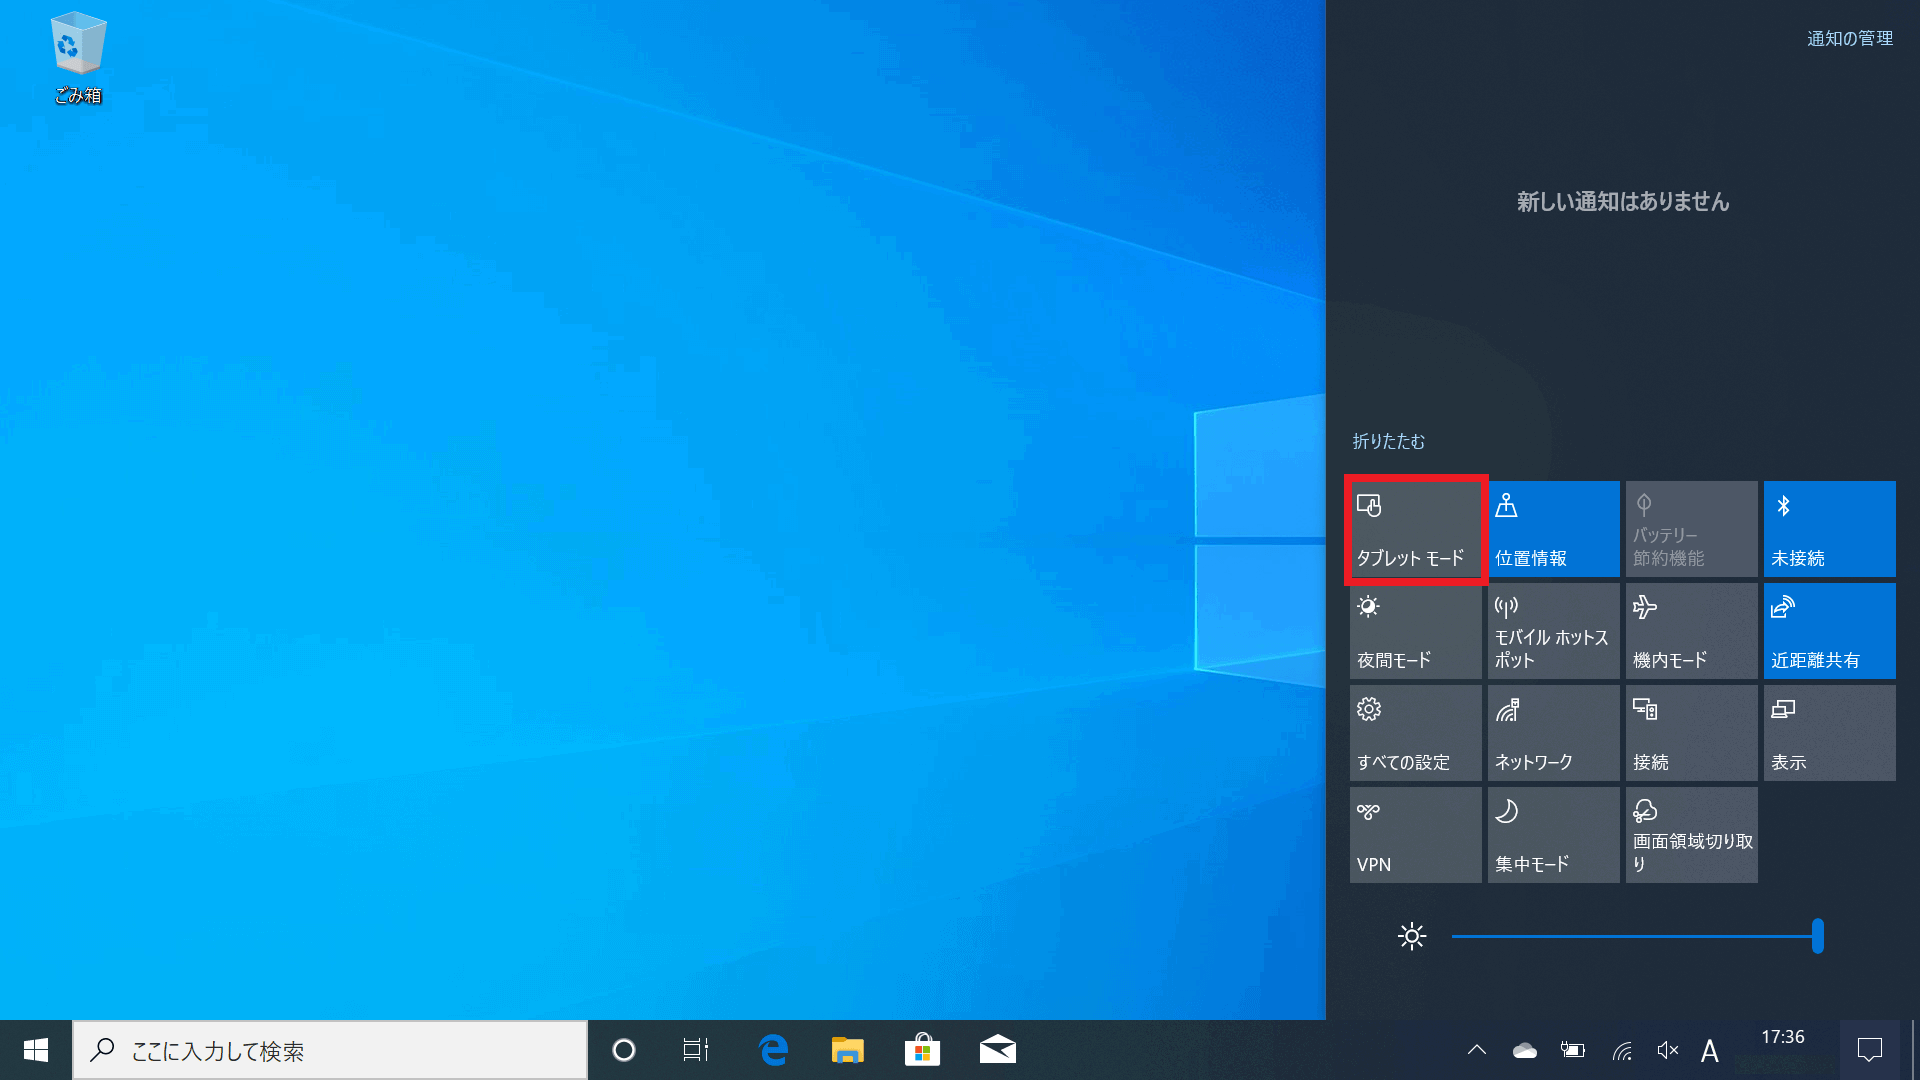Toggle the 位置情報 location tile
1920x1080 pixels.
coord(1553,529)
